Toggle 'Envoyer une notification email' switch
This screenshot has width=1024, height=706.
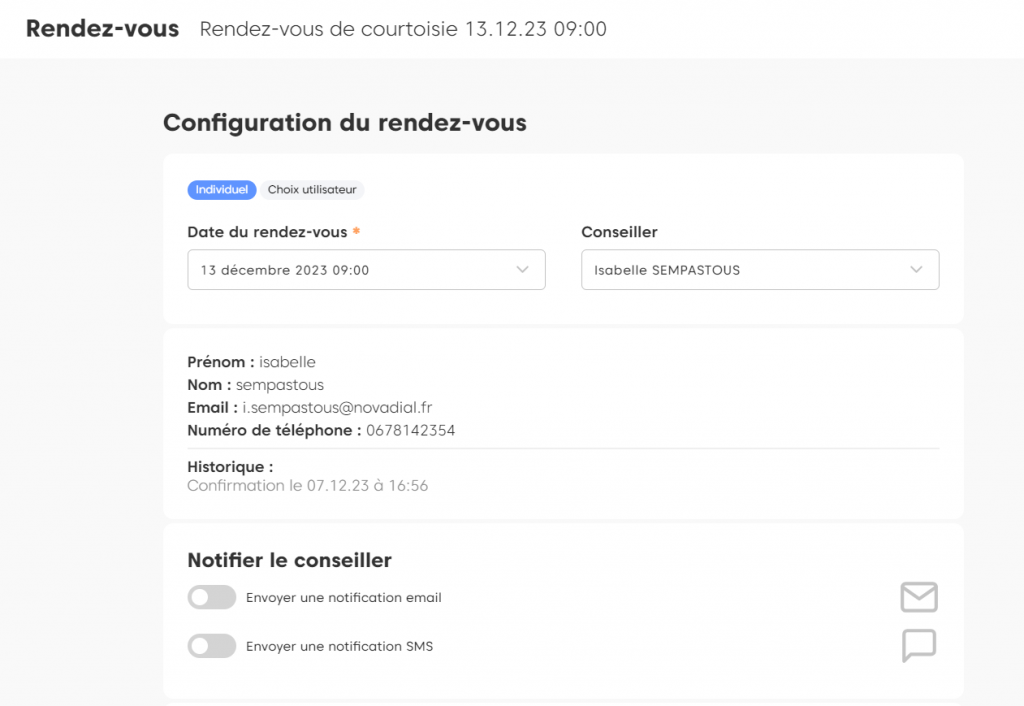pos(212,598)
